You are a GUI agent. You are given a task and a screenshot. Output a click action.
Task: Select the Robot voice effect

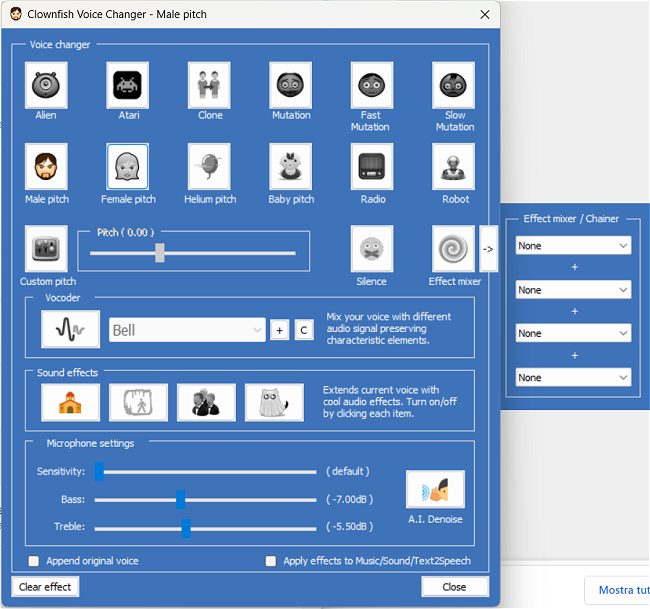[x=453, y=166]
